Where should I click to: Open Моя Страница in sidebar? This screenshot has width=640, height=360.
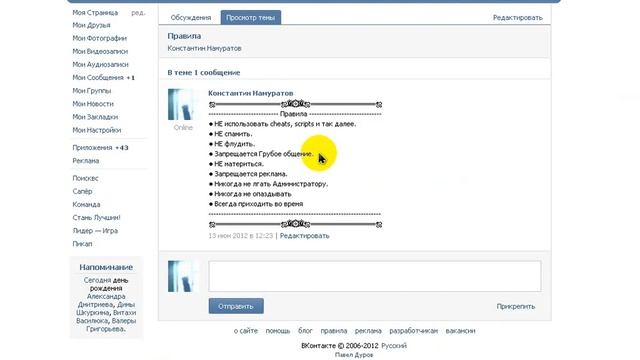[x=95, y=13]
